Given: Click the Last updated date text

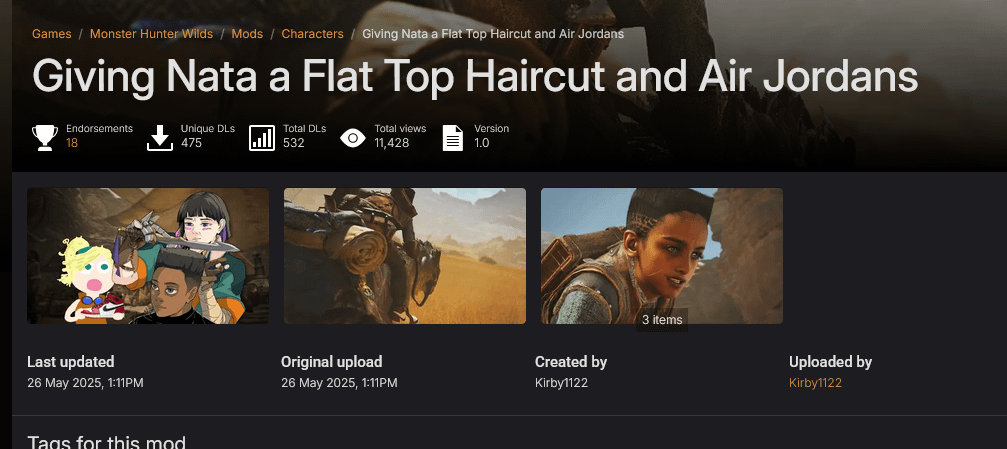Looking at the screenshot, I should (x=85, y=383).
